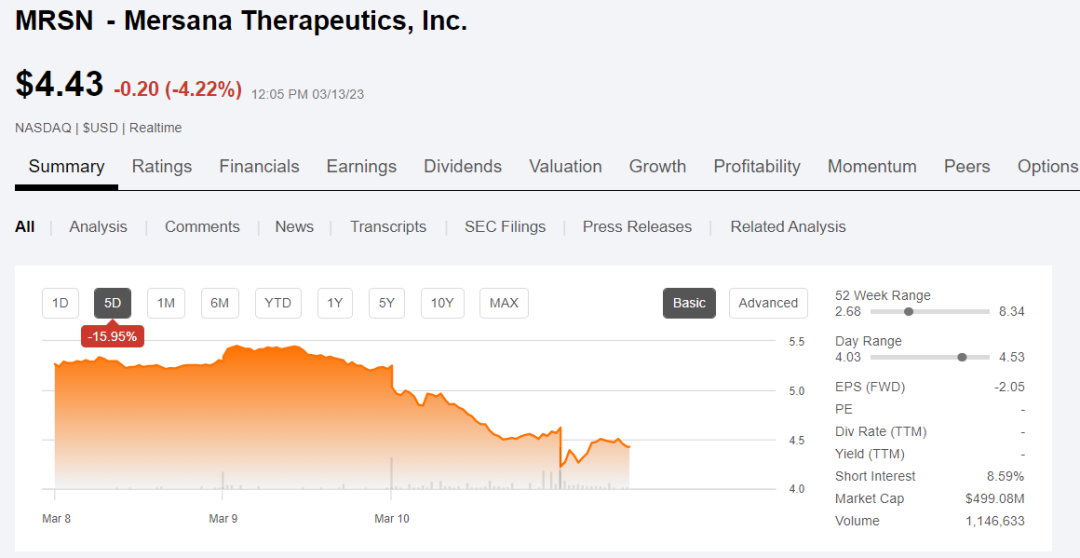
Task: Click the Day Range slider marker
Action: pyautogui.click(x=962, y=357)
